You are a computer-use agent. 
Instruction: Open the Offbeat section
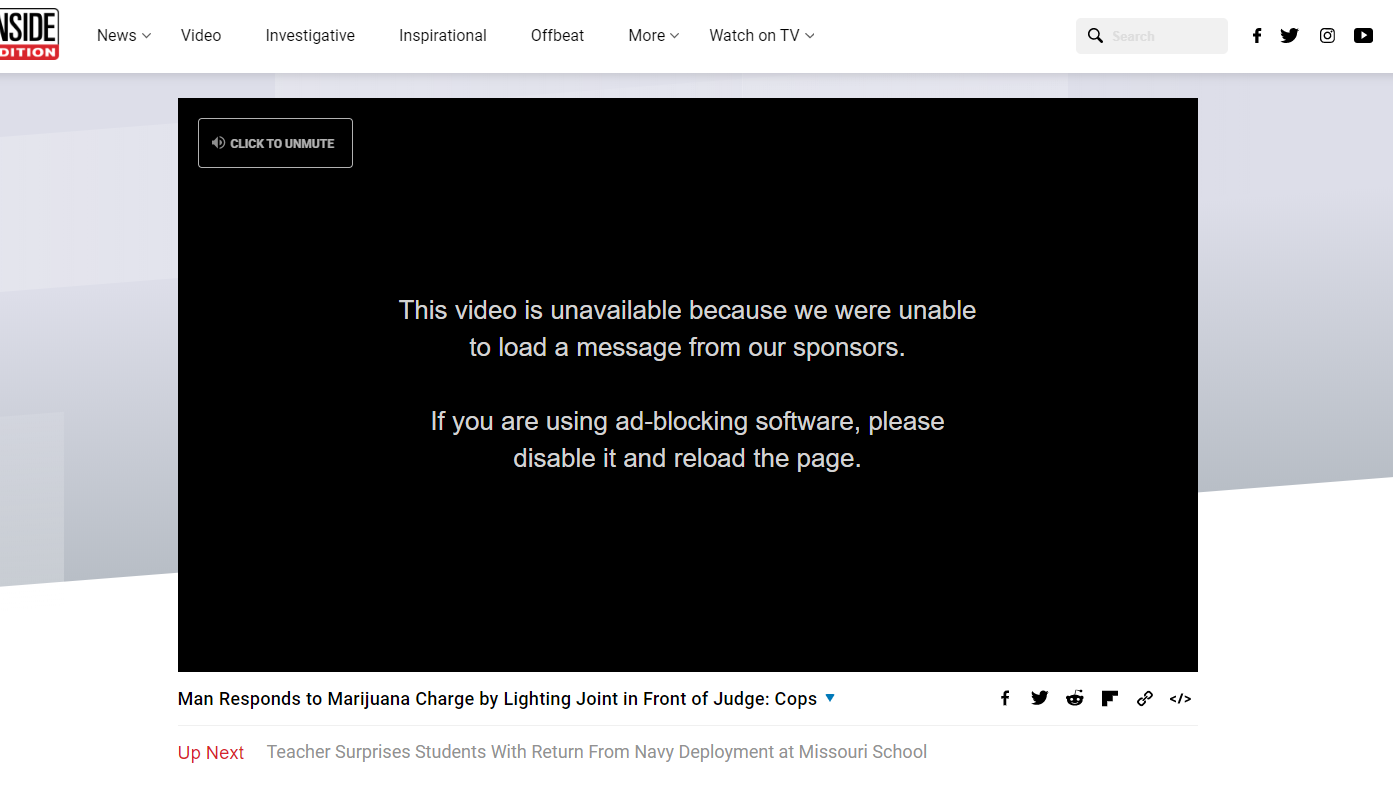coord(557,35)
